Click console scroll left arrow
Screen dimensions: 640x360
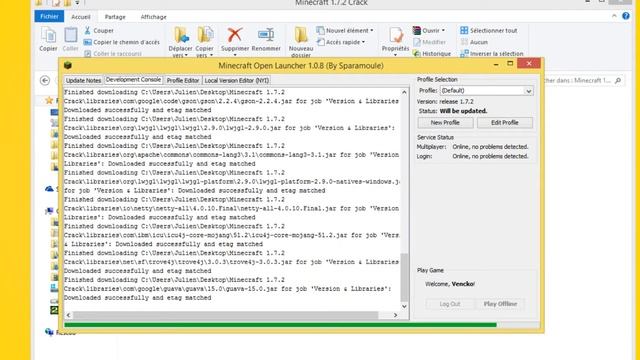pyautogui.click(x=68, y=315)
